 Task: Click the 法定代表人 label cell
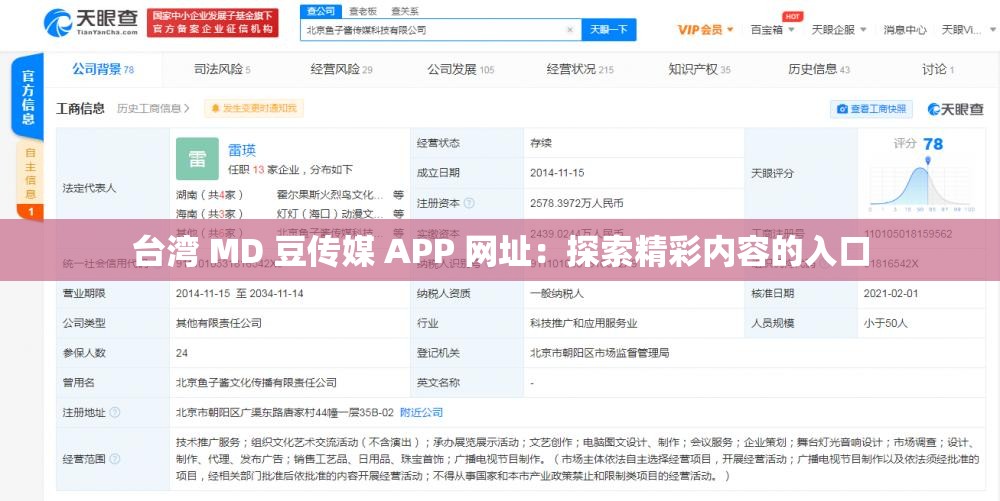(113, 188)
